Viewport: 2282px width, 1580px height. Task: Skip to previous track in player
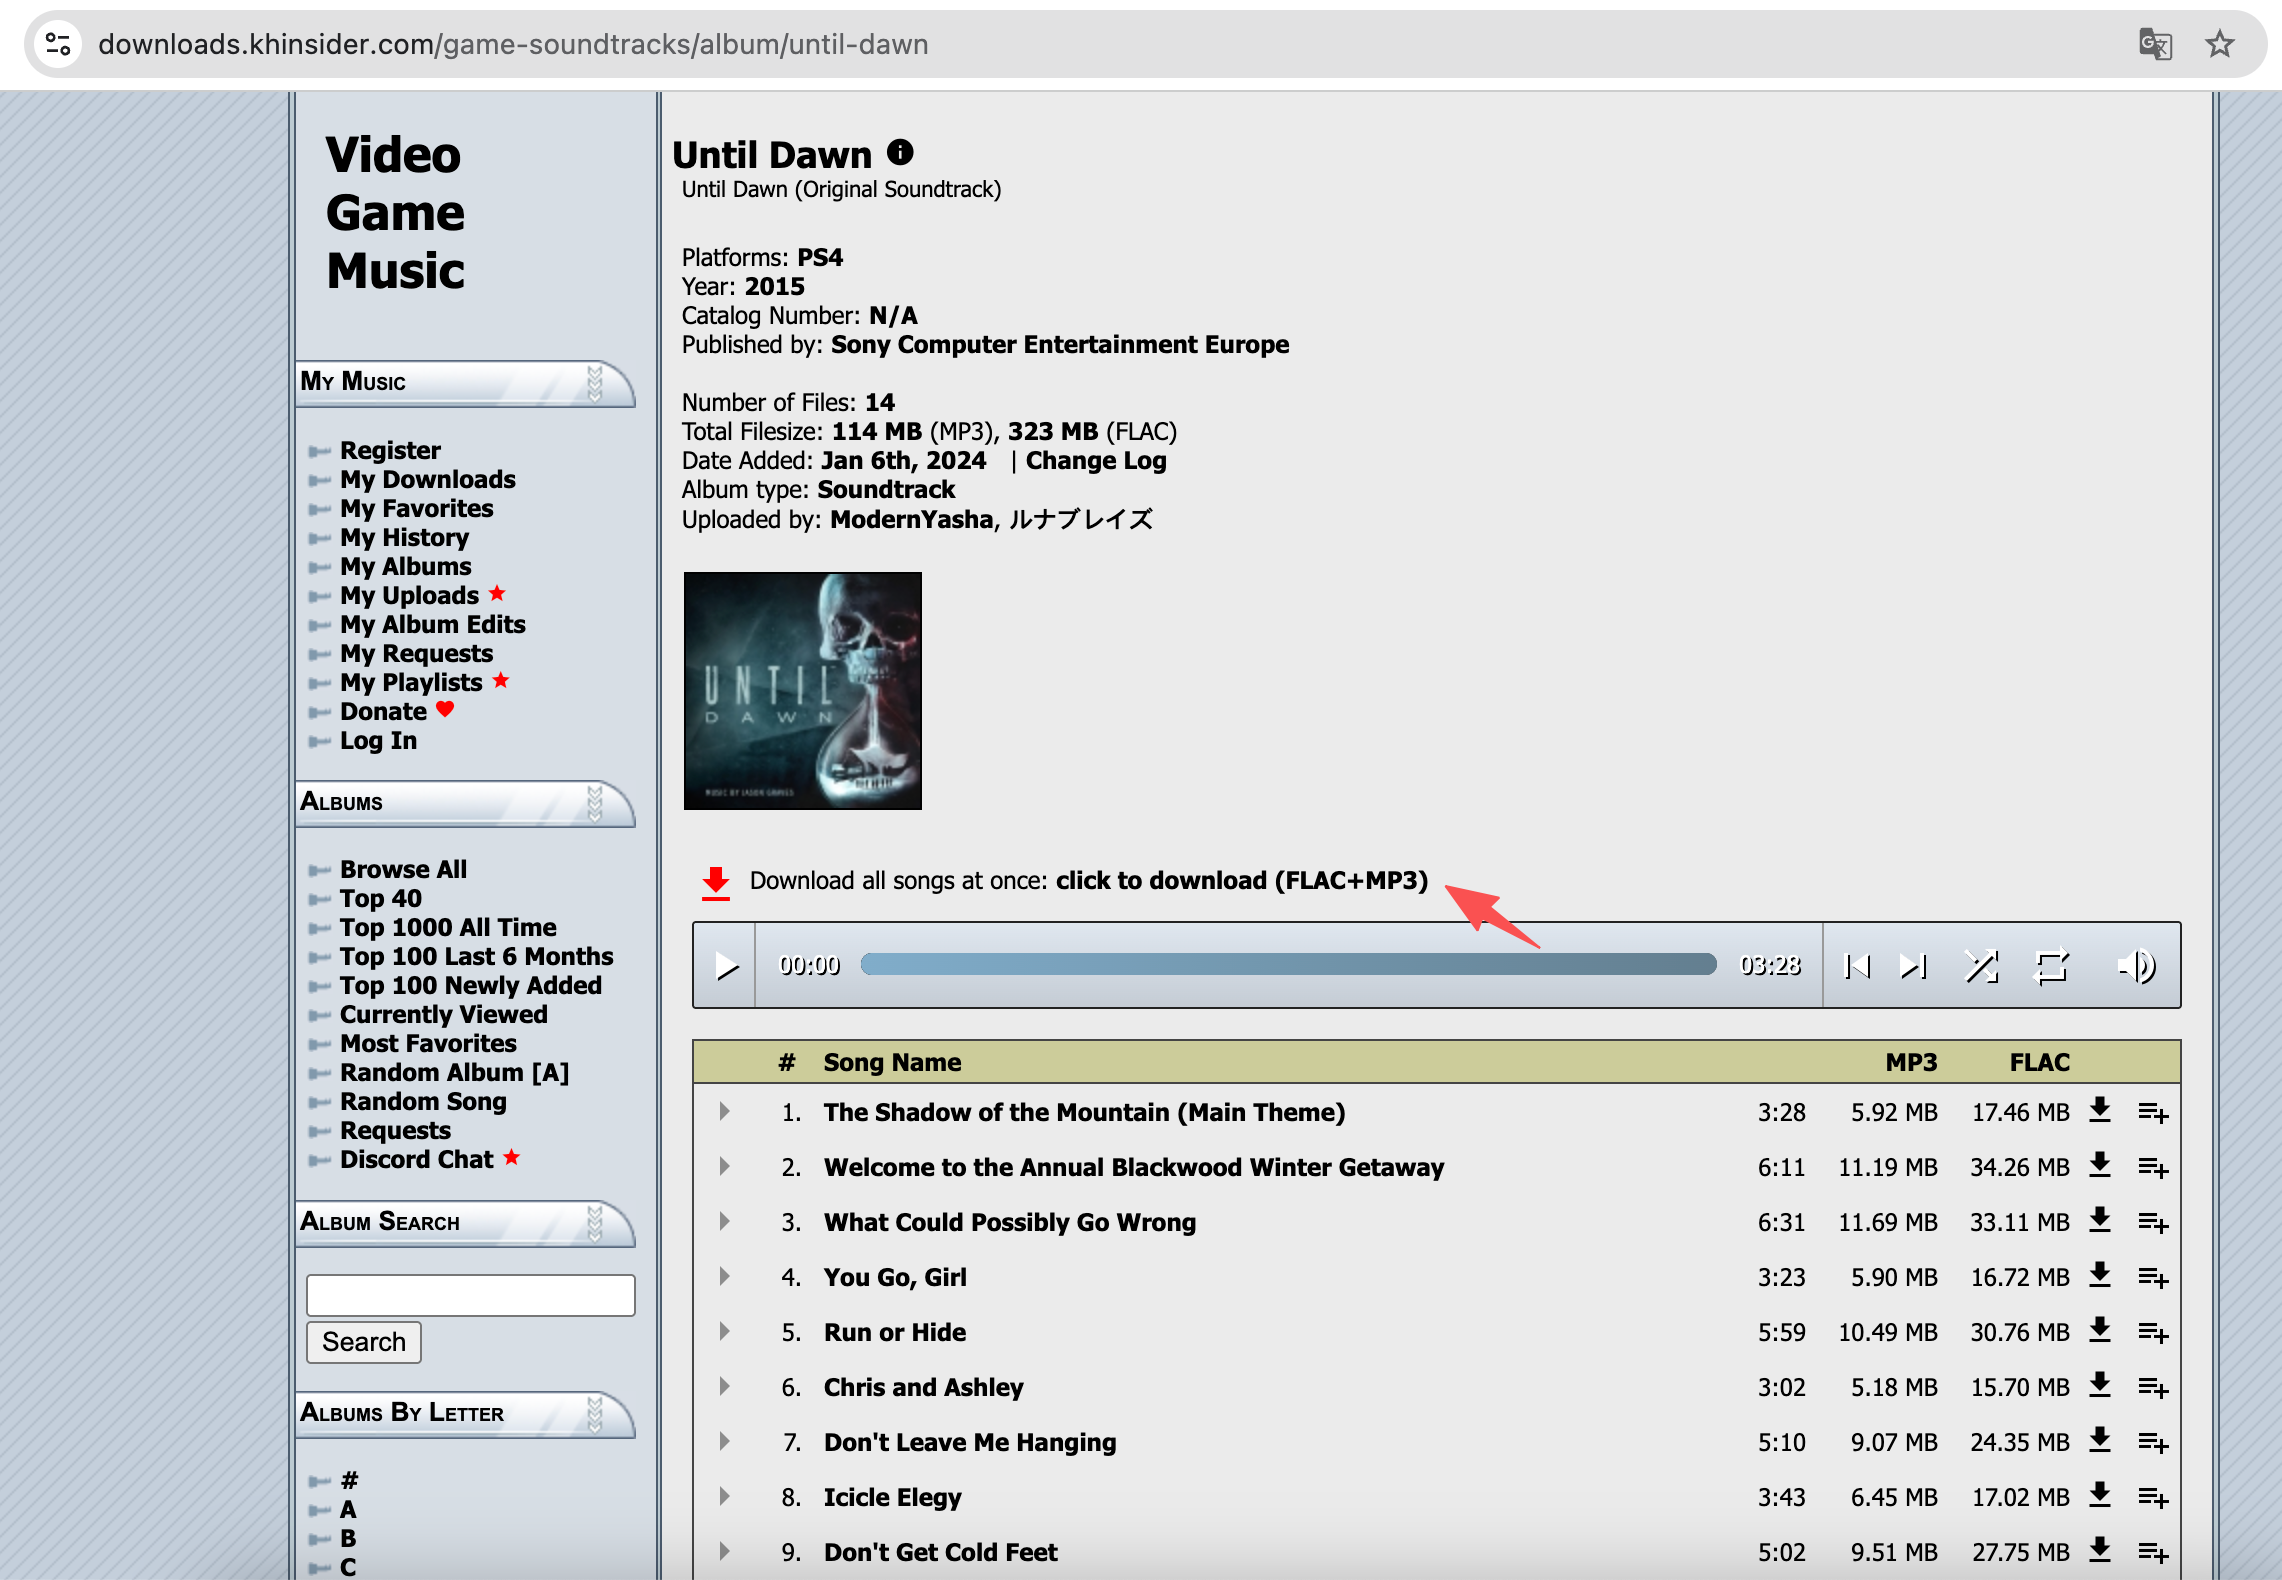(1857, 966)
